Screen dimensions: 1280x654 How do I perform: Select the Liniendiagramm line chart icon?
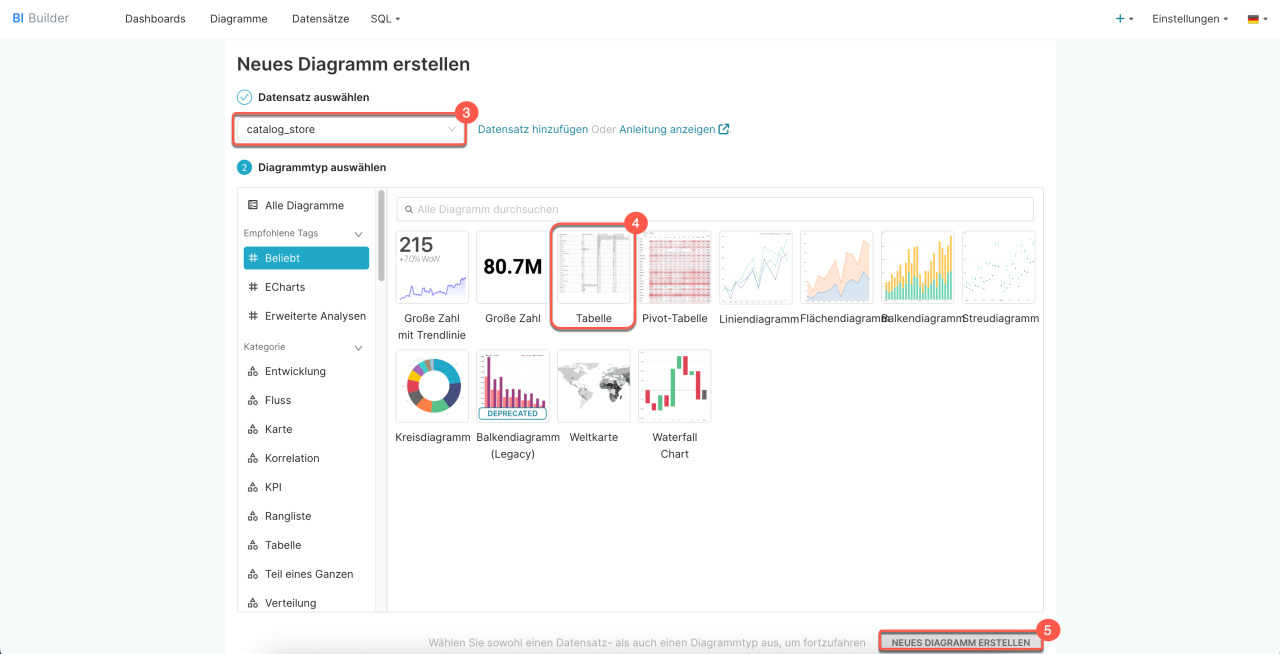(755, 268)
